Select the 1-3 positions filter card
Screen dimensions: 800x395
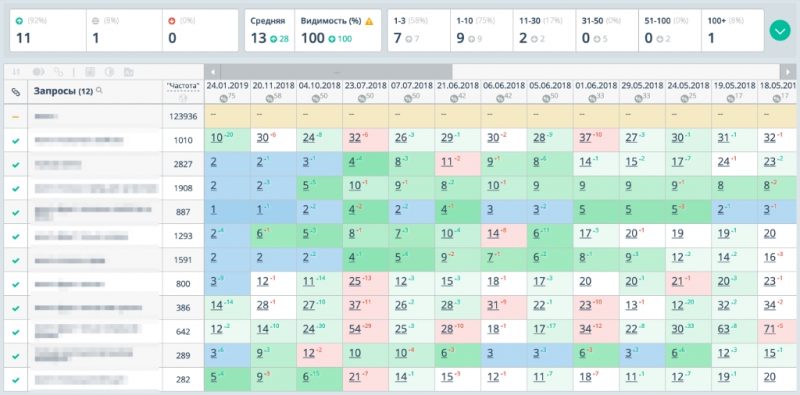coord(419,31)
